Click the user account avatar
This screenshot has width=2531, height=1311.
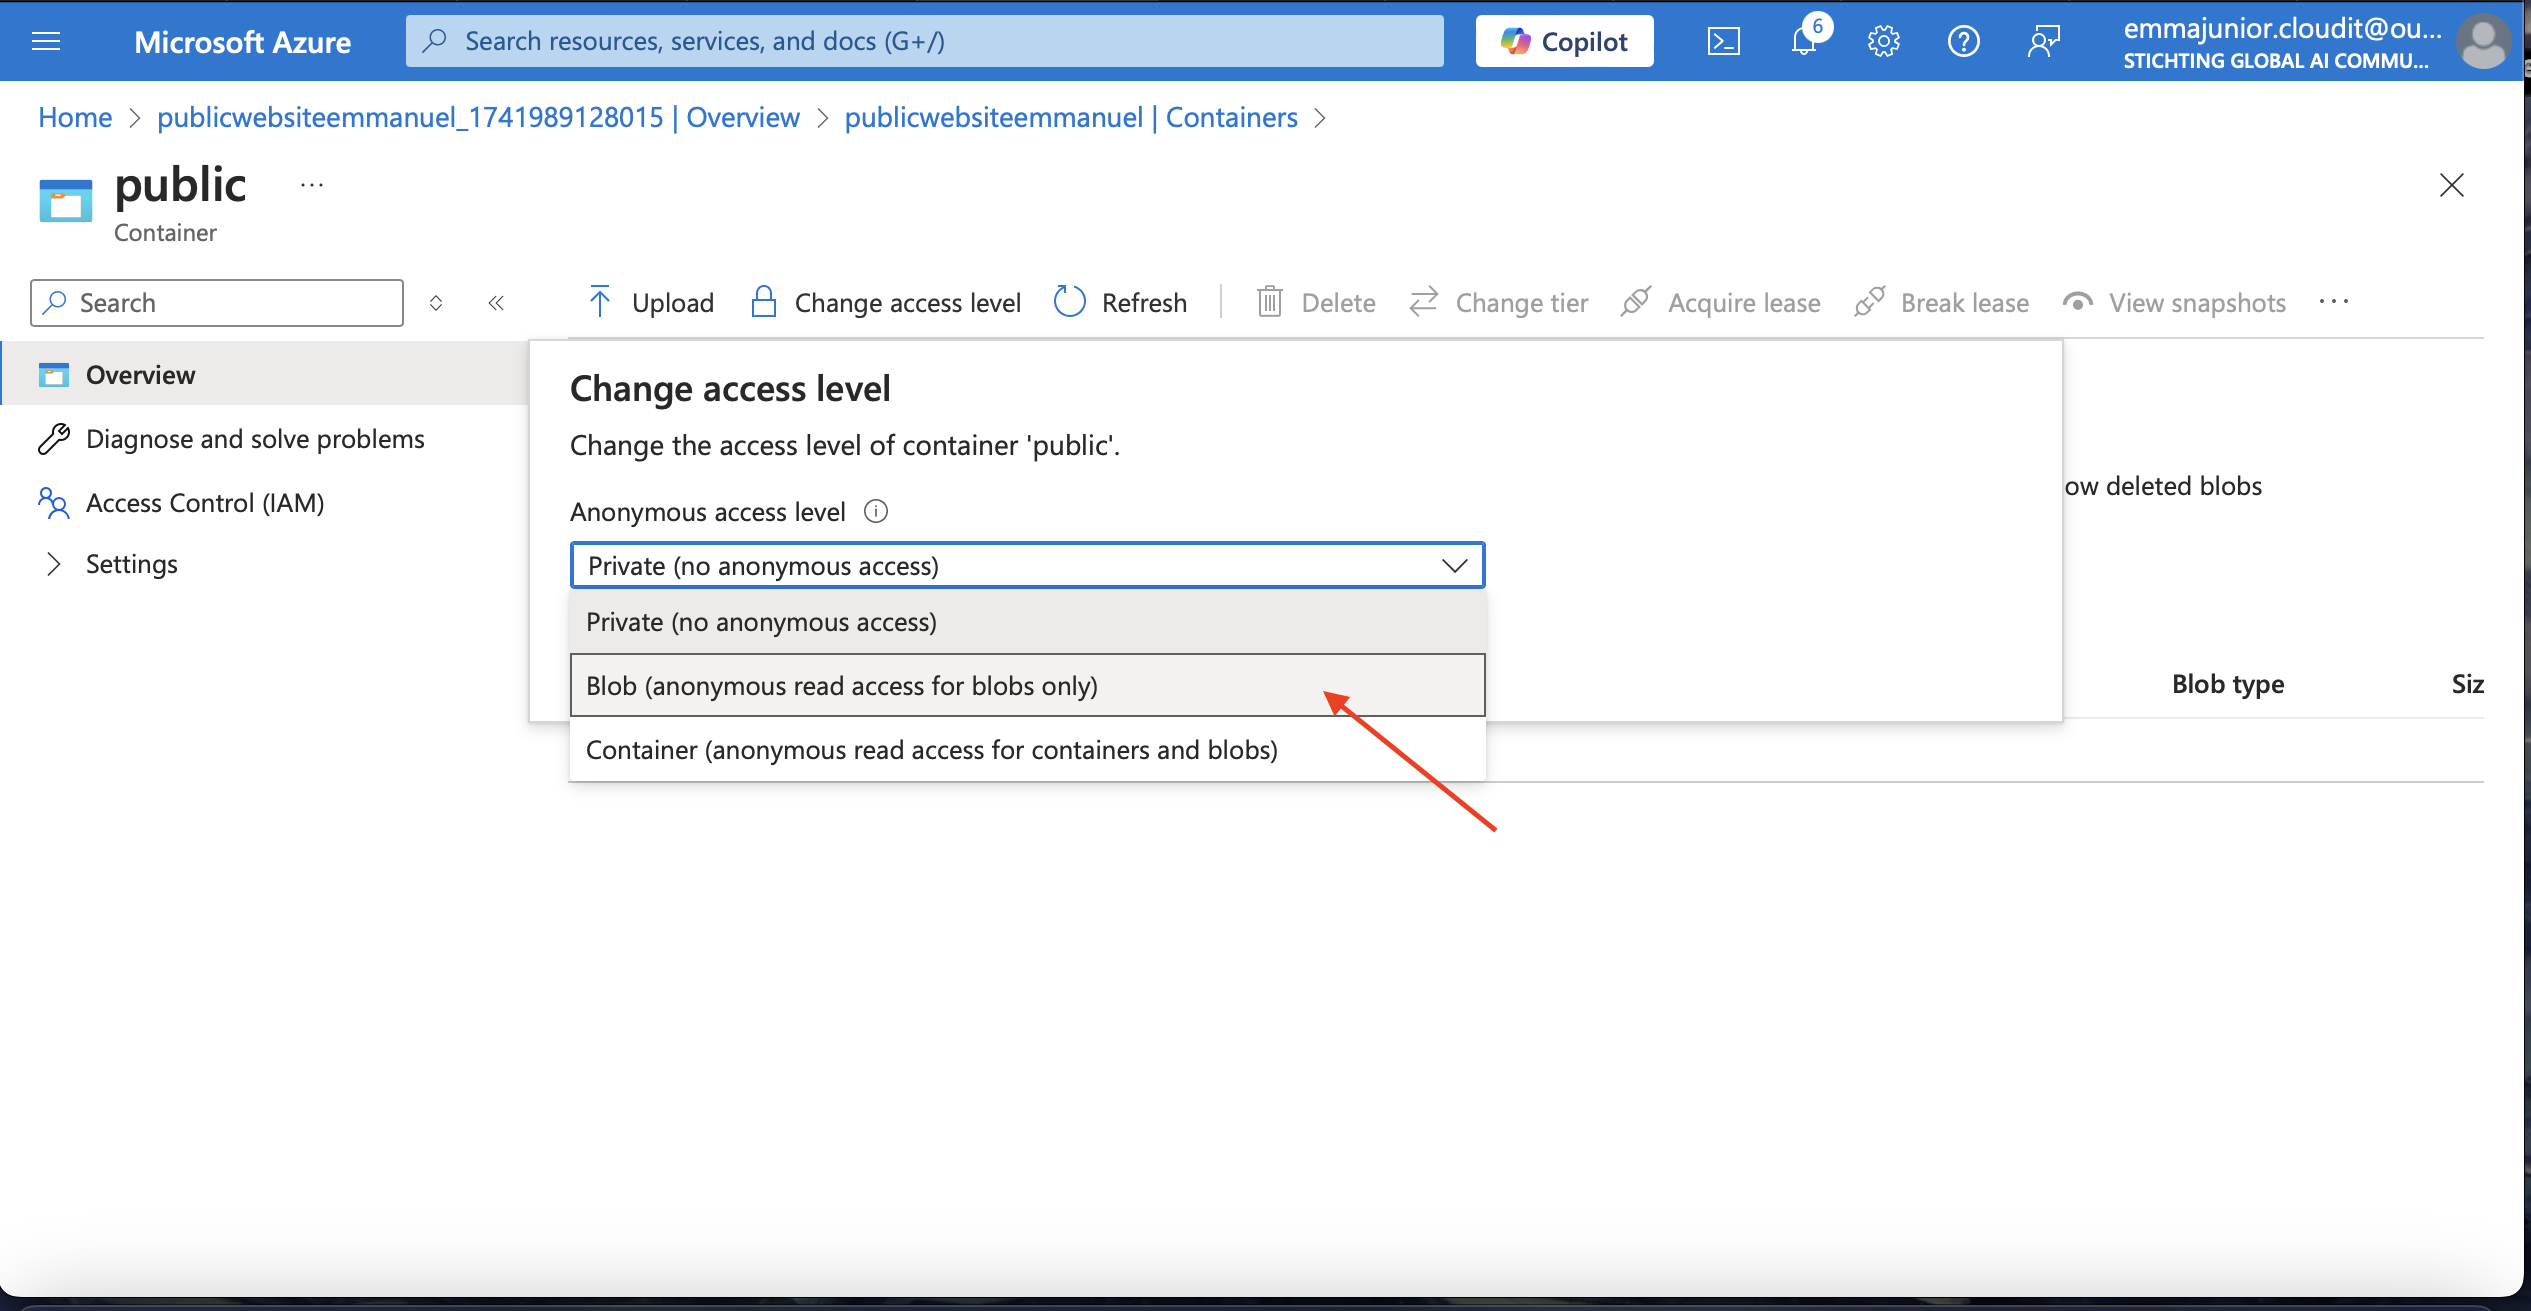2483,41
